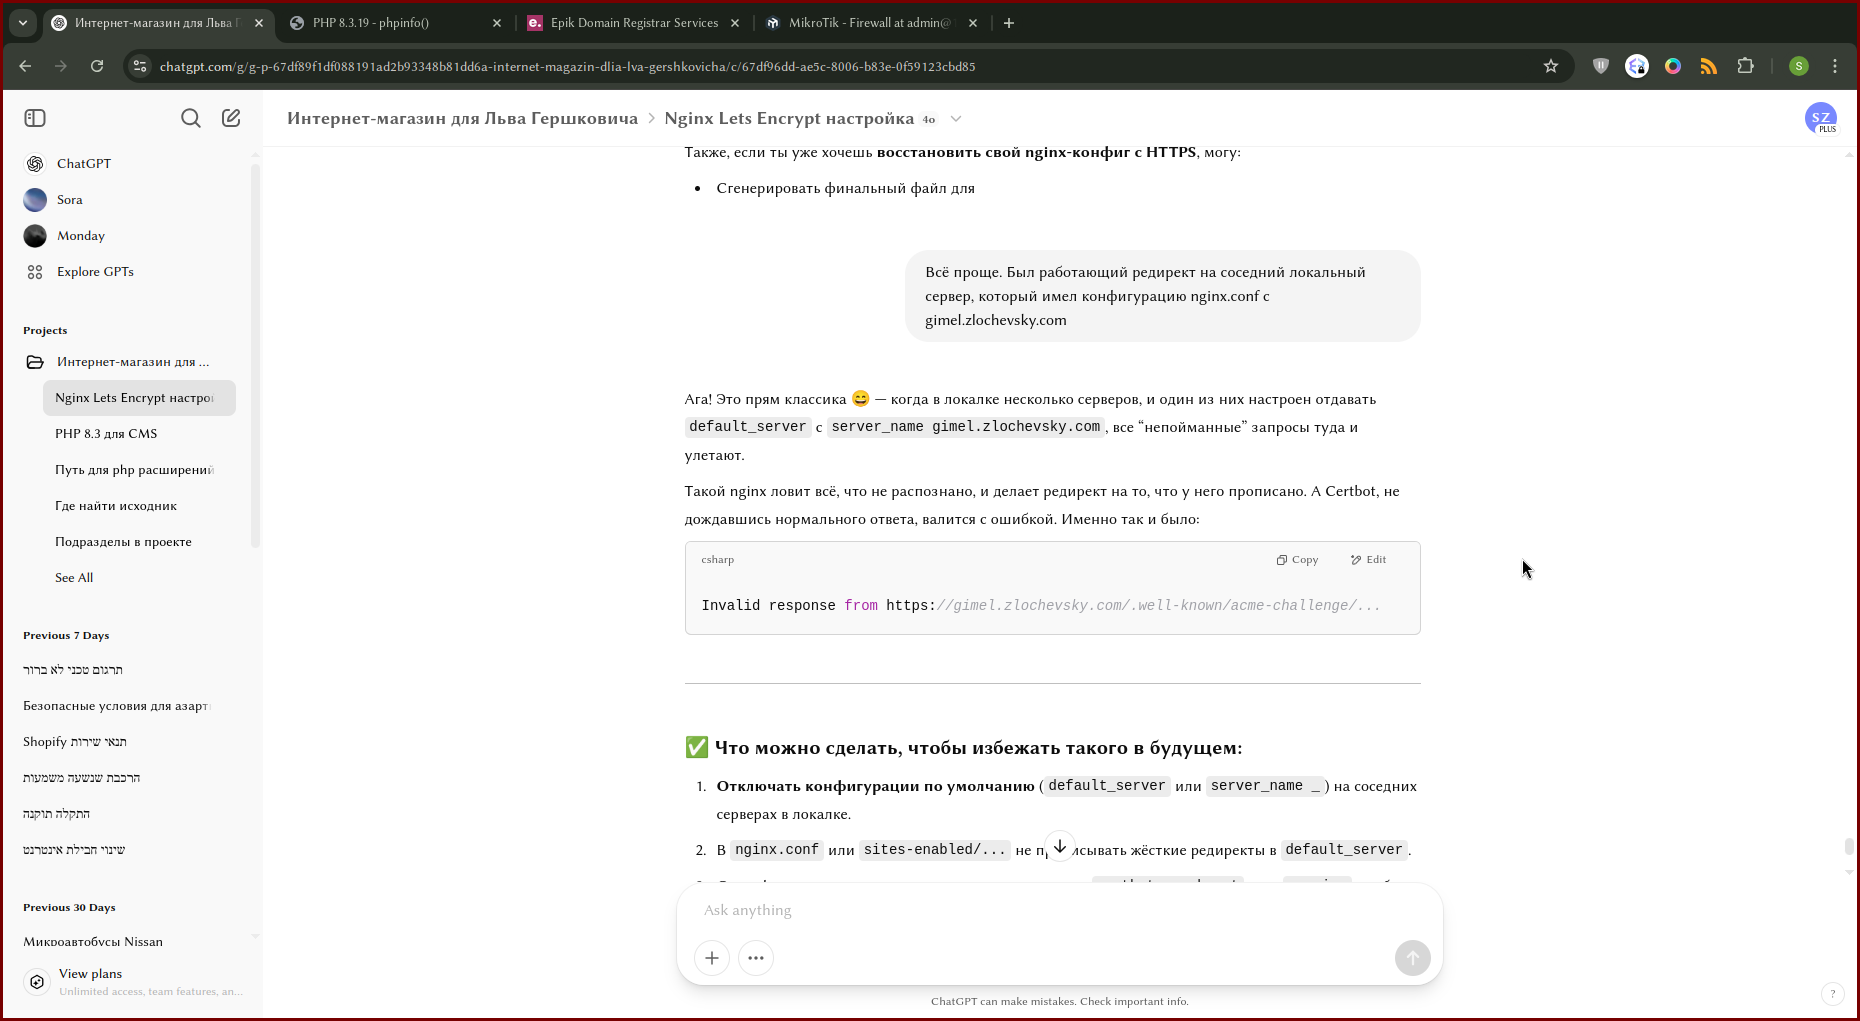Screen dimensions: 1860x1021
Task: Reload the current page
Action: pyautogui.click(x=97, y=66)
